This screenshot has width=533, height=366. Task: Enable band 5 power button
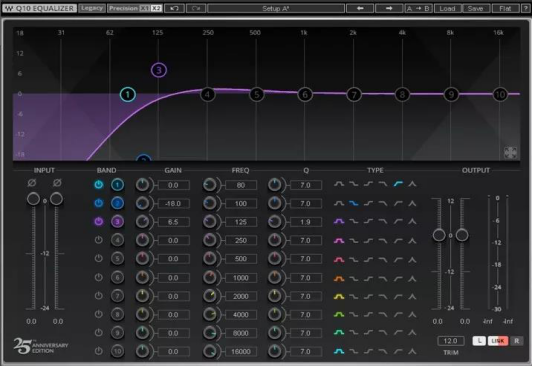[99, 258]
